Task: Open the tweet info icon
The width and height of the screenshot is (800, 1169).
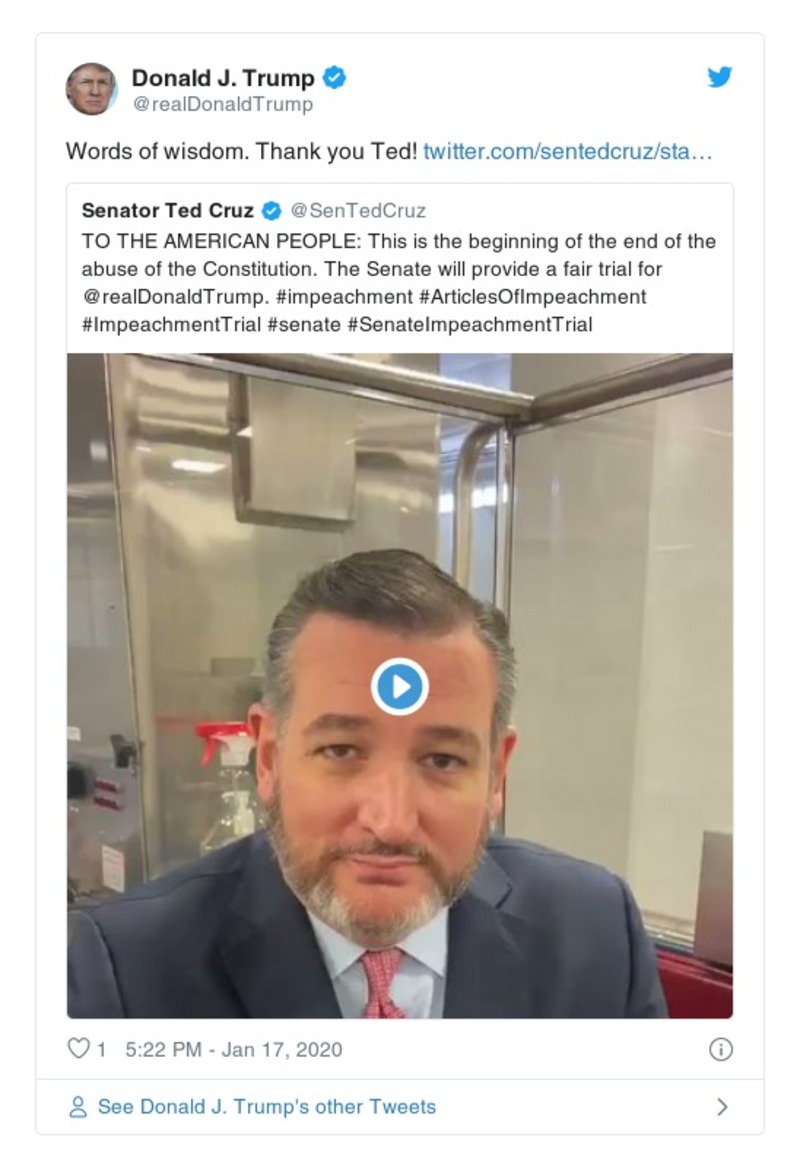Action: [720, 1049]
